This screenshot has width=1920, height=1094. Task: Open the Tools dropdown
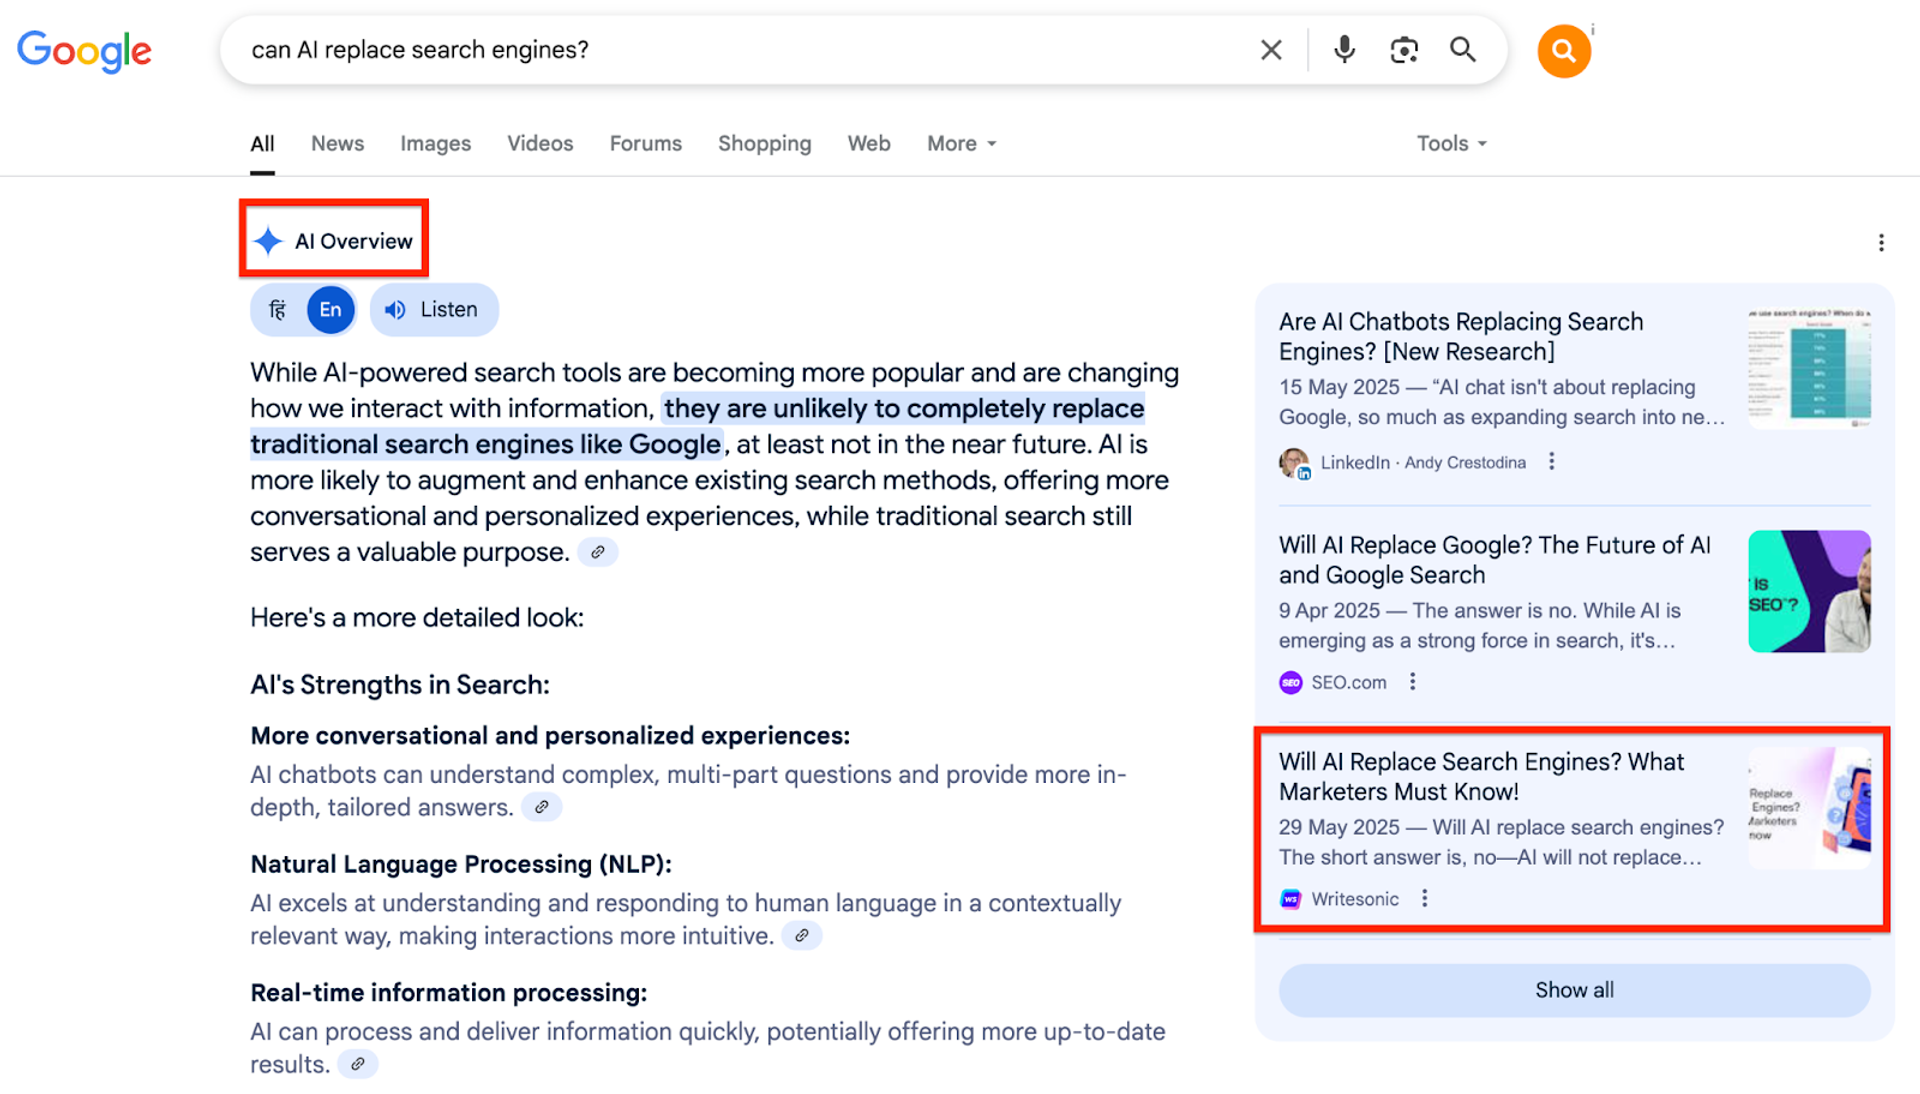tap(1451, 144)
